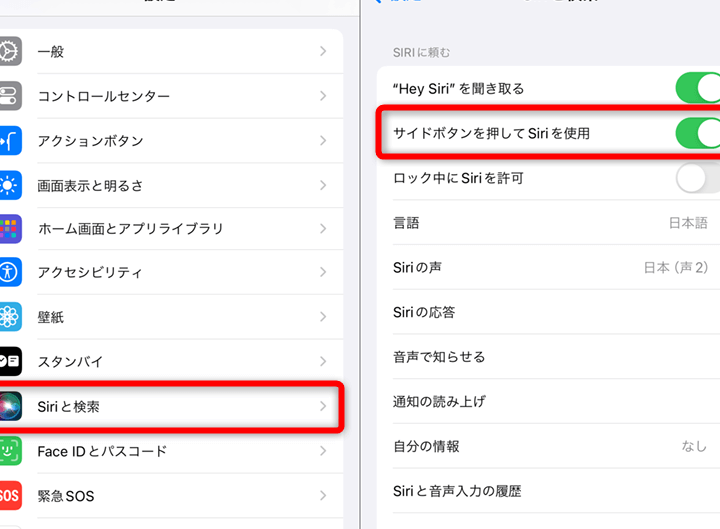
Task: Tap the 画面表示と明るさ sun icon
Action: (9, 185)
